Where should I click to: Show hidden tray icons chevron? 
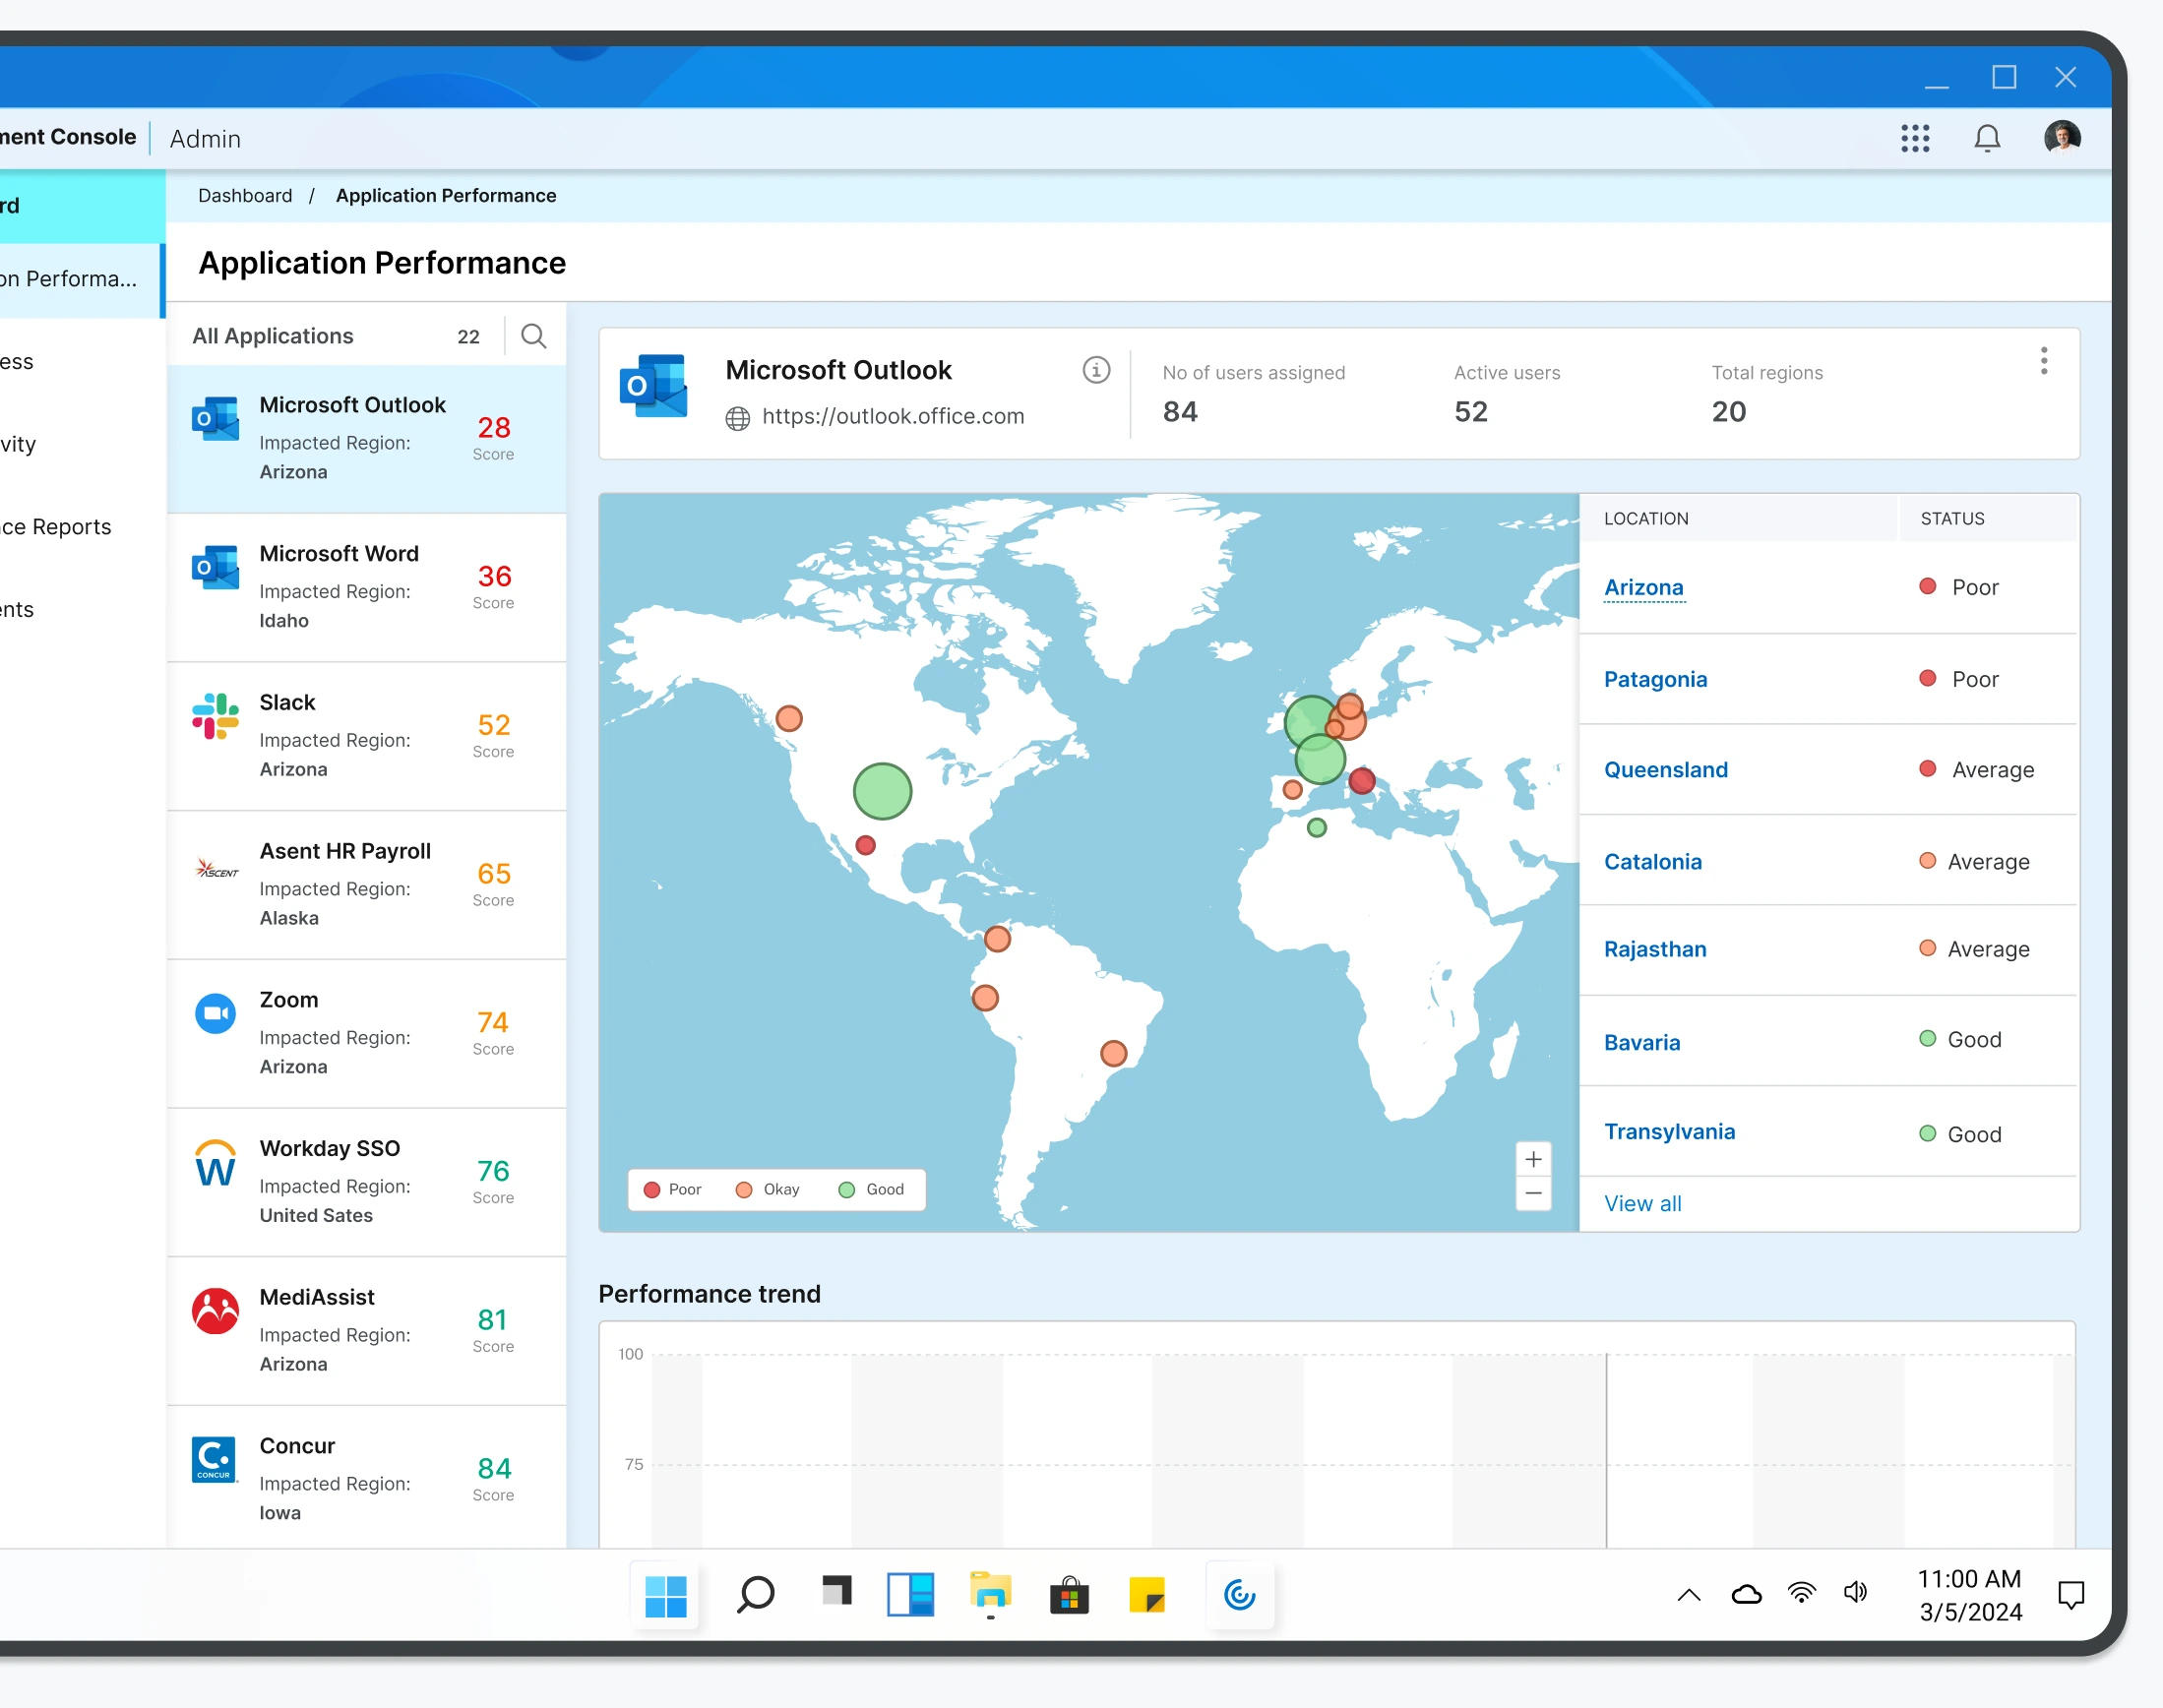[1689, 1595]
